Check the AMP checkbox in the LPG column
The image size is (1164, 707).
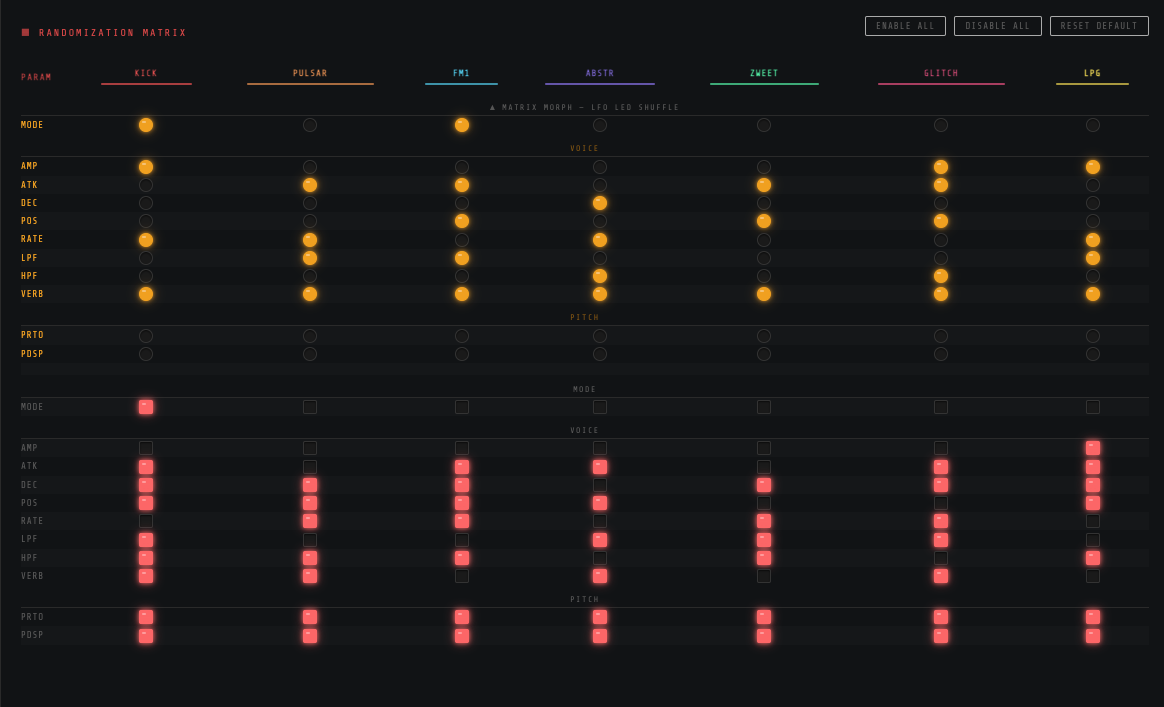[x=1092, y=448]
